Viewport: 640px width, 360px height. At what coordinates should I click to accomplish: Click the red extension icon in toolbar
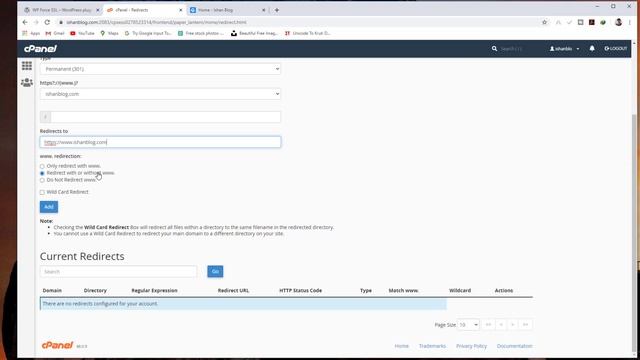(x=591, y=22)
